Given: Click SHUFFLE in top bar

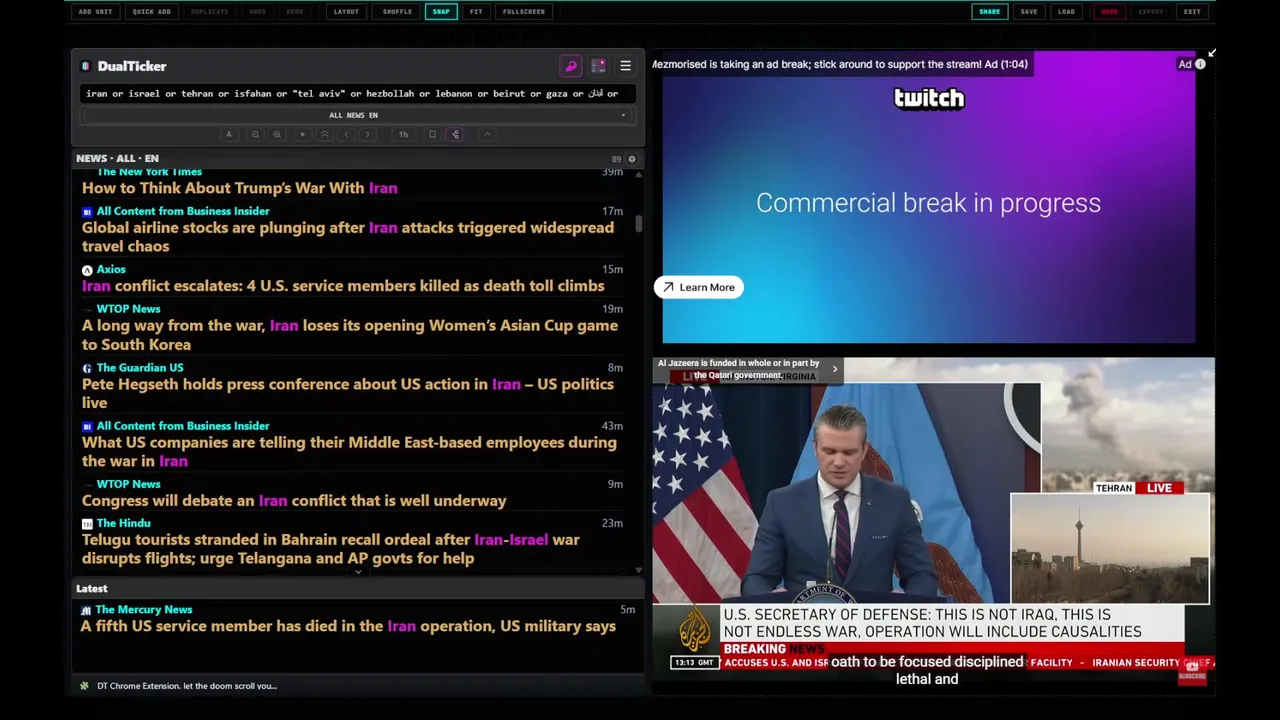Looking at the screenshot, I should tap(397, 12).
